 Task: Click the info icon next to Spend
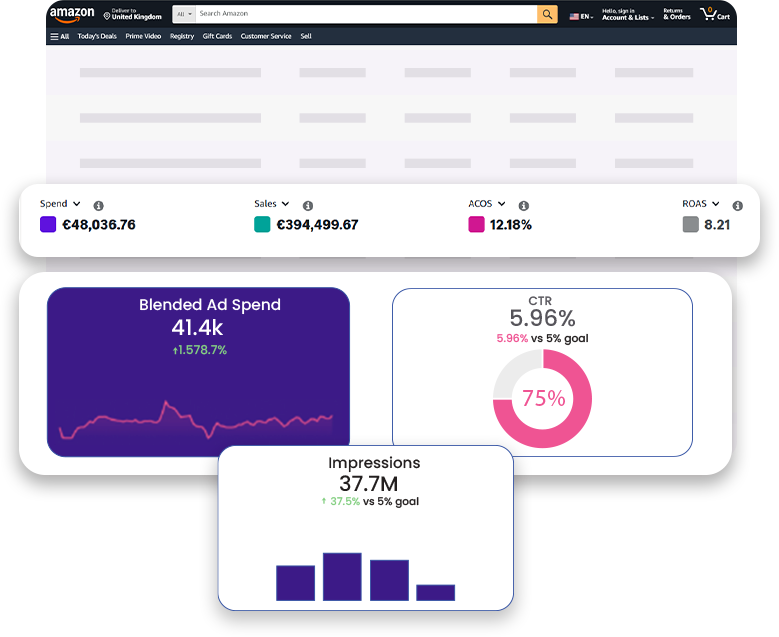pos(98,205)
